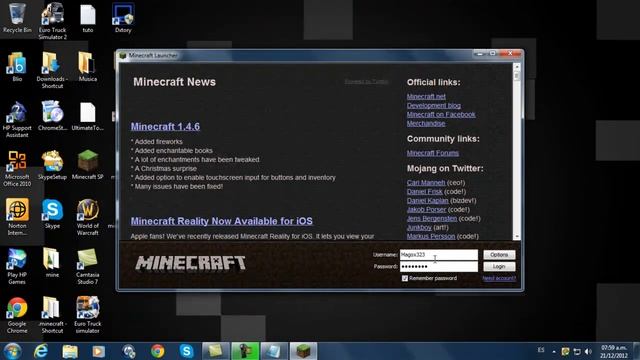
Task: Open the taskbar clock and date
Action: click(x=614, y=351)
